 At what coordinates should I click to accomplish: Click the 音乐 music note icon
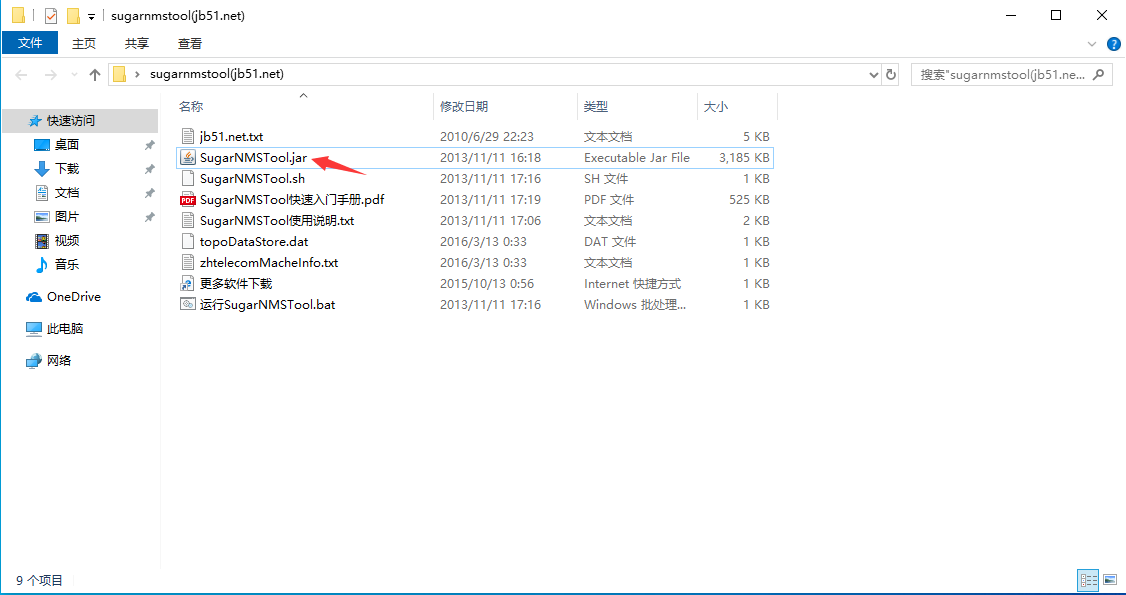pyautogui.click(x=42, y=265)
